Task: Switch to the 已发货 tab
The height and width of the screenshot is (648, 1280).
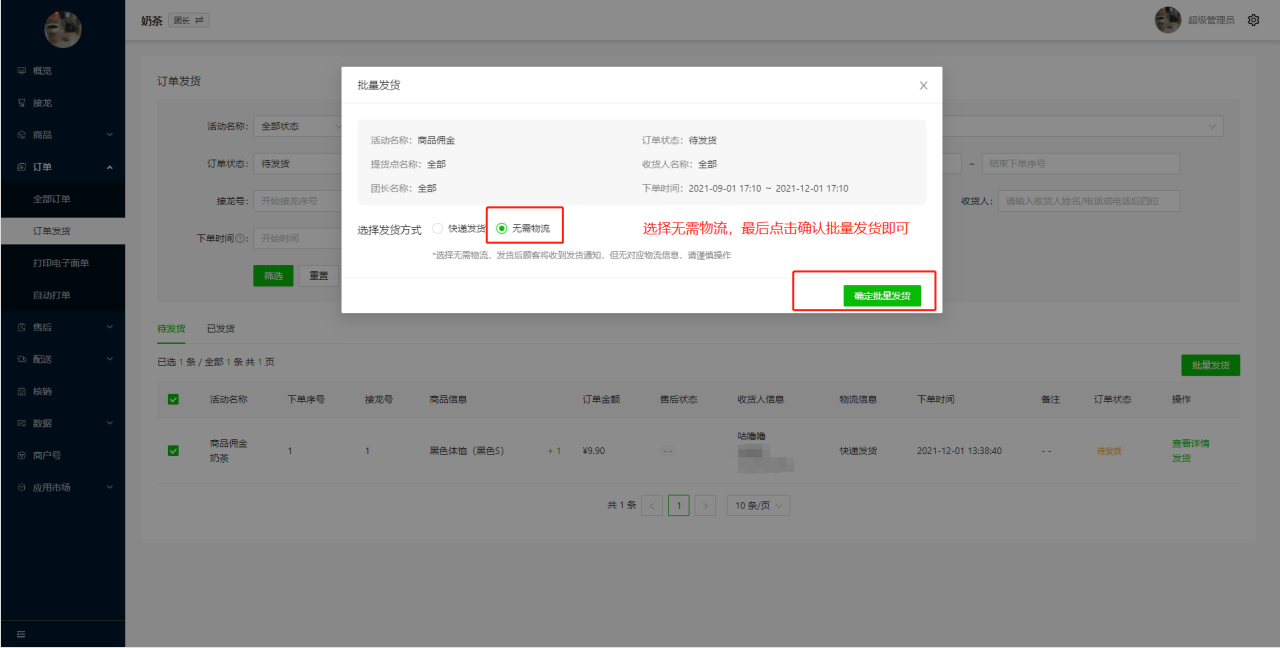Action: 220,329
